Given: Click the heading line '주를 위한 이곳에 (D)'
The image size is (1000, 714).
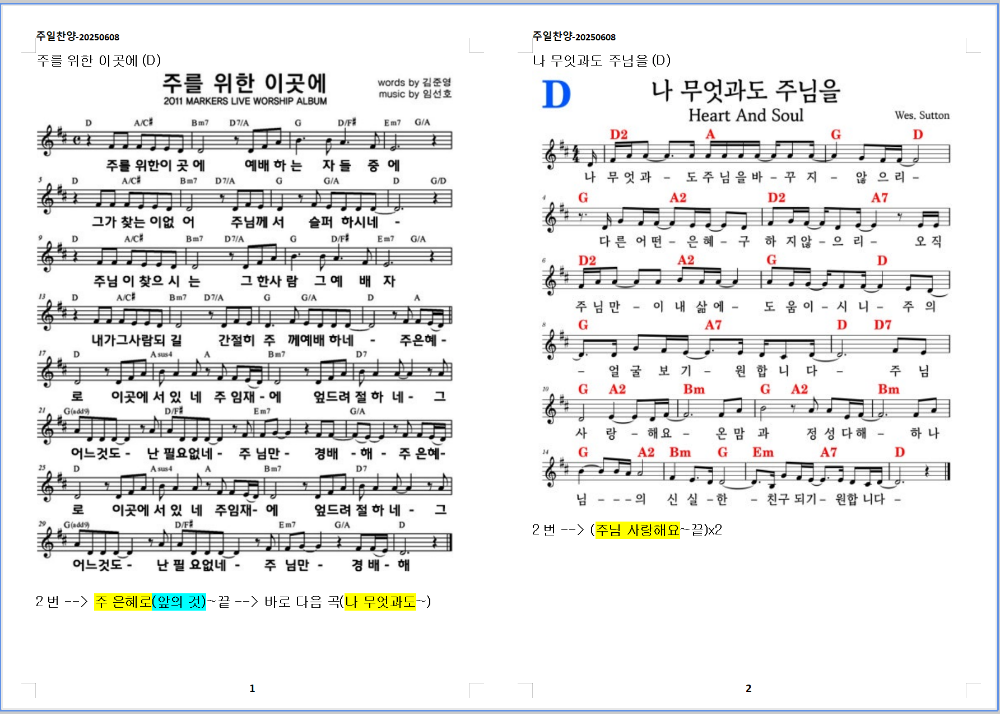Looking at the screenshot, I should [99, 61].
